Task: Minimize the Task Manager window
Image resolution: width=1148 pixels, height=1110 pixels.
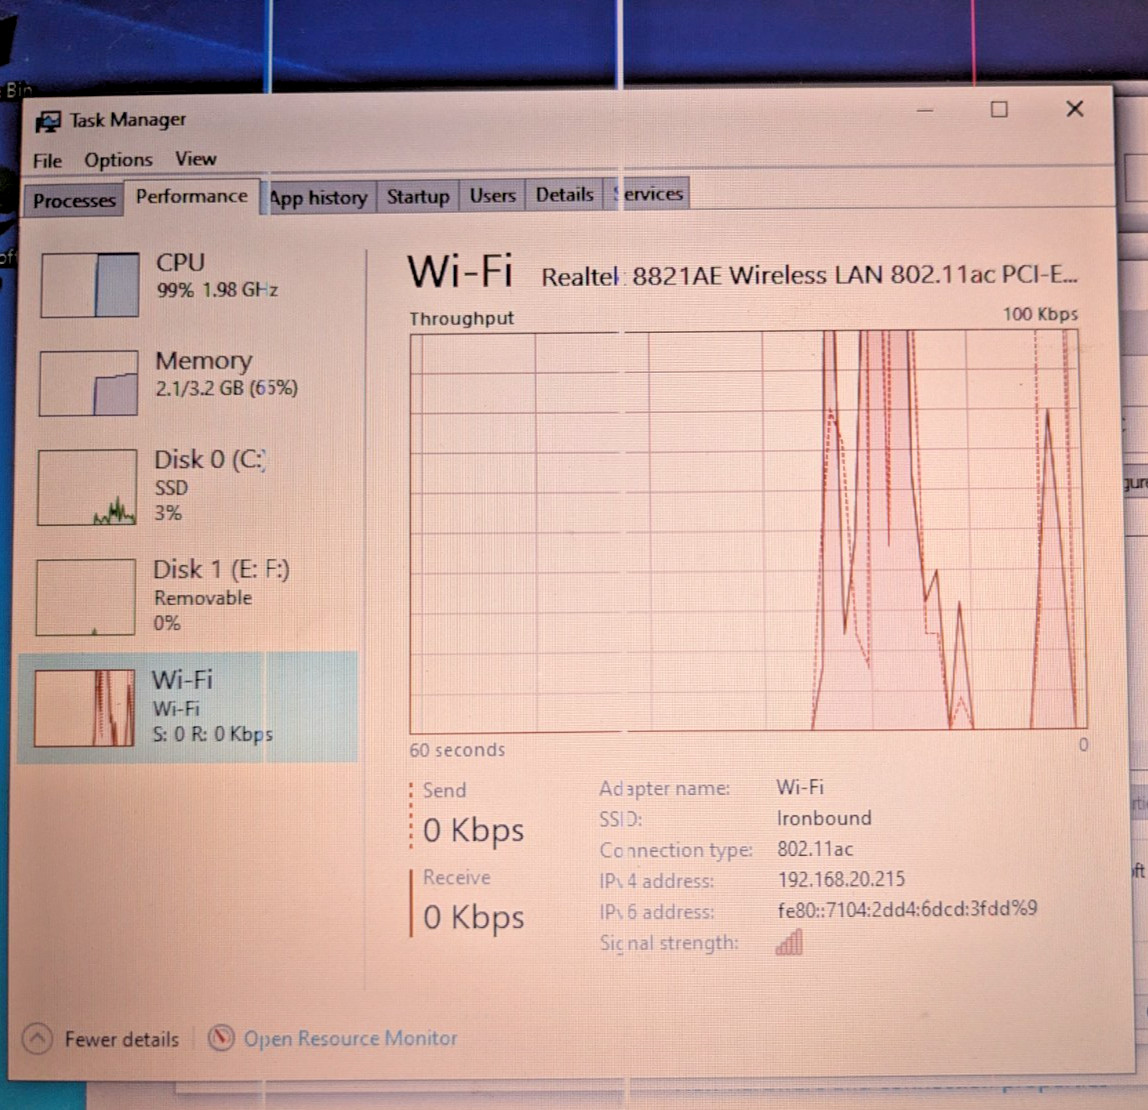Action: pos(925,111)
